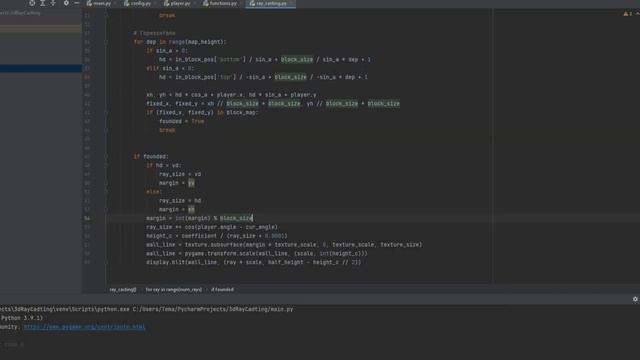The width and height of the screenshot is (640, 360).
Task: Click the display.blit code line
Action: pos(253,262)
